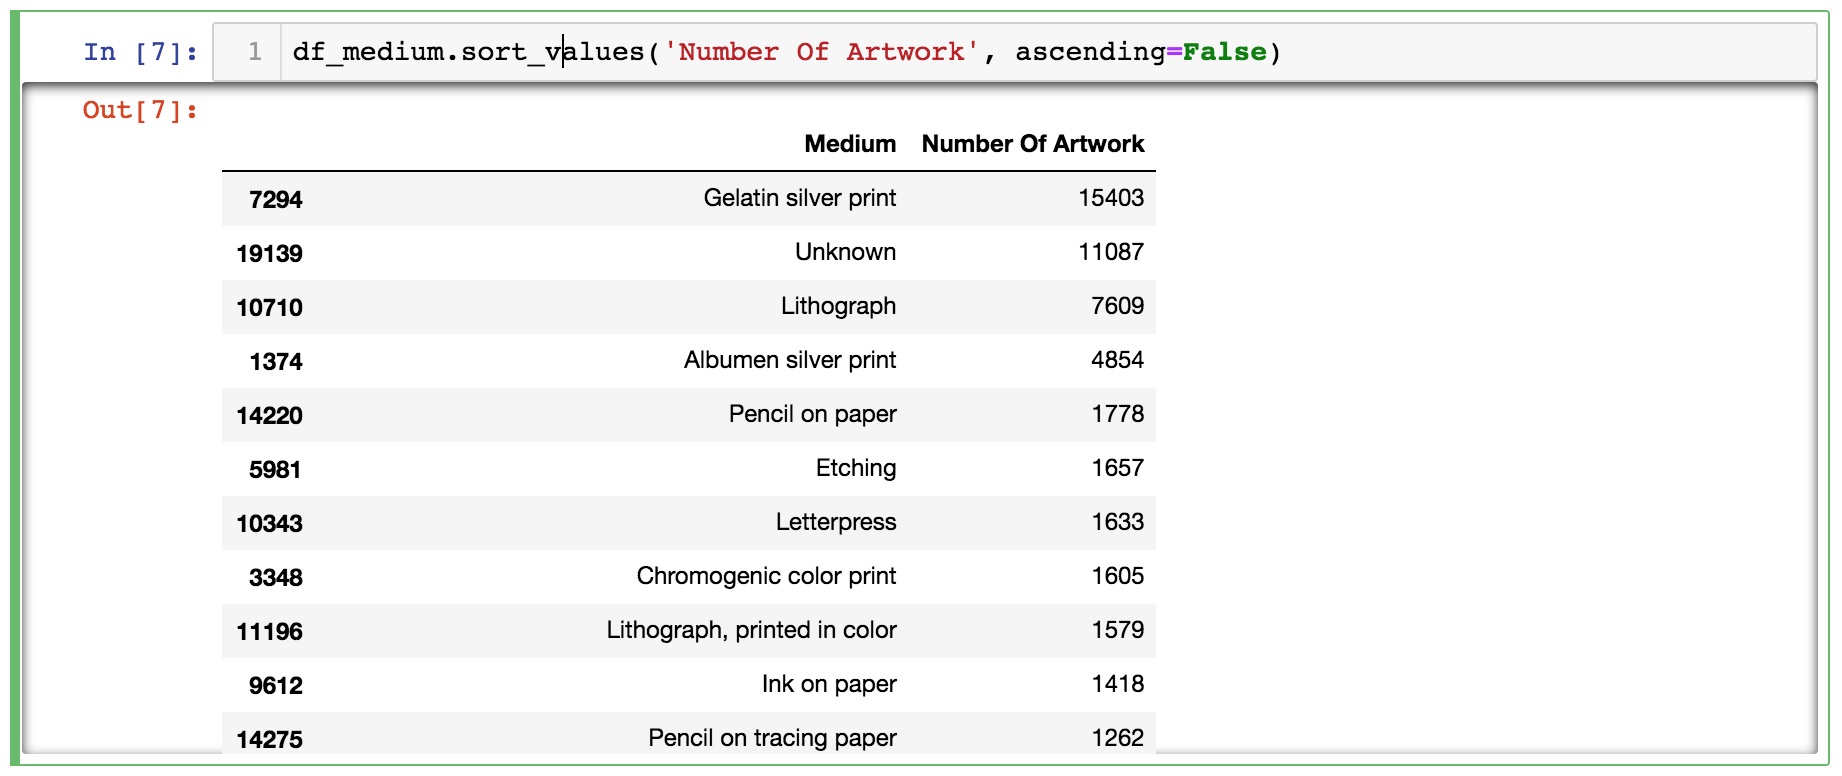Click the Lithograph, printed in color cell
This screenshot has height=776, width=1842.
point(751,630)
